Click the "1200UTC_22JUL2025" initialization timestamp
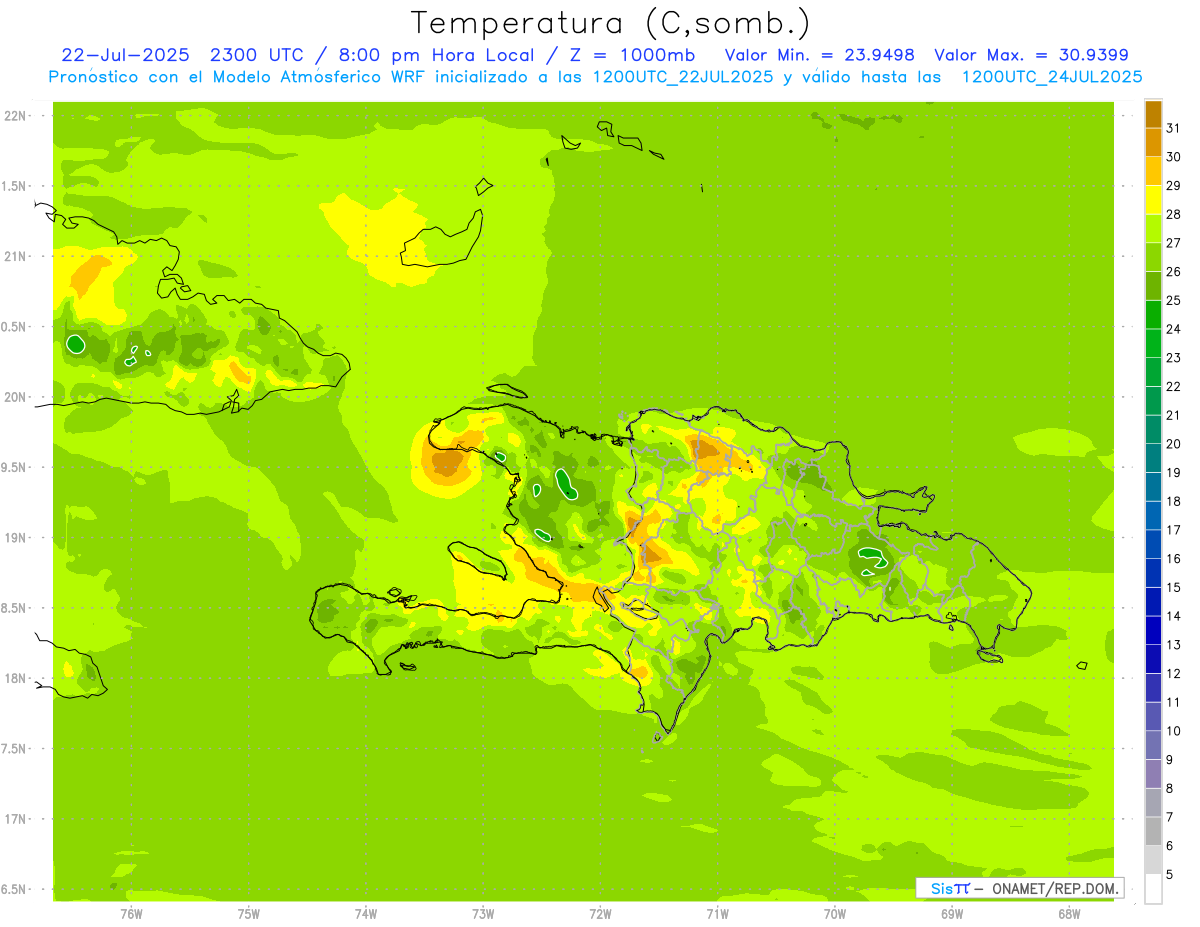 coord(683,77)
